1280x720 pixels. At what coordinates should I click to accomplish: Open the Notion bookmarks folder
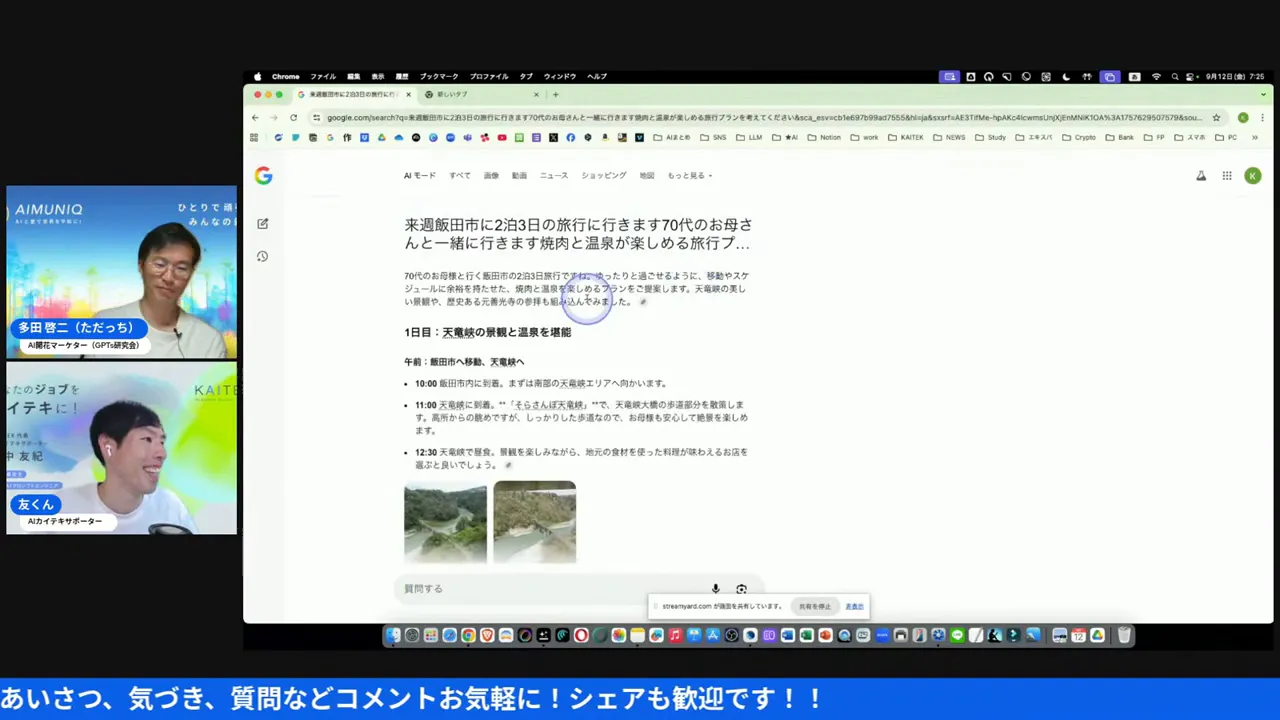tap(824, 137)
